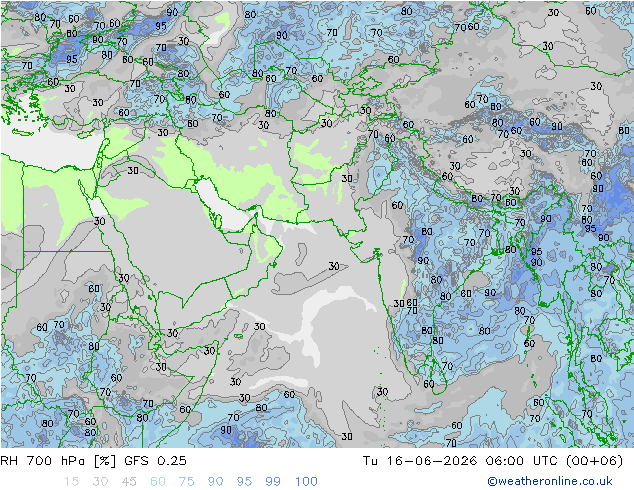Click the 95 value in the color legend

click(x=244, y=482)
